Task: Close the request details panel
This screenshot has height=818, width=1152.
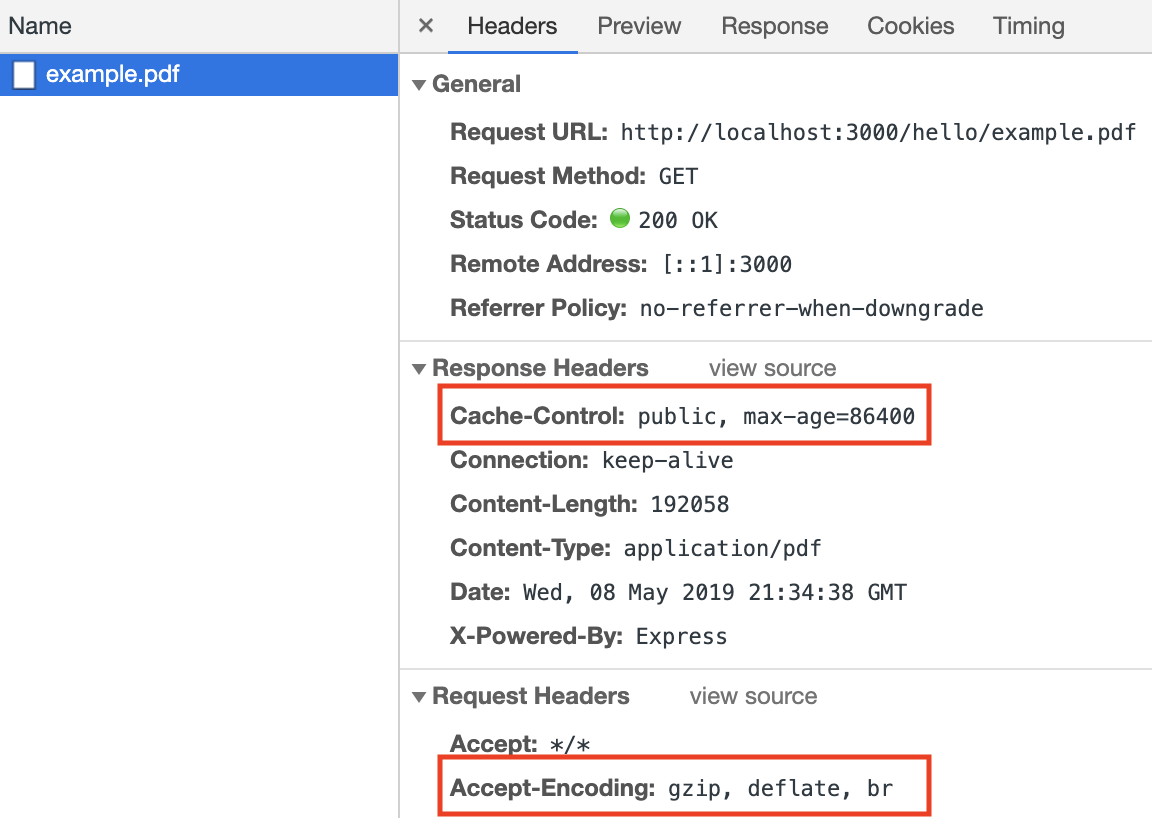Action: [426, 26]
